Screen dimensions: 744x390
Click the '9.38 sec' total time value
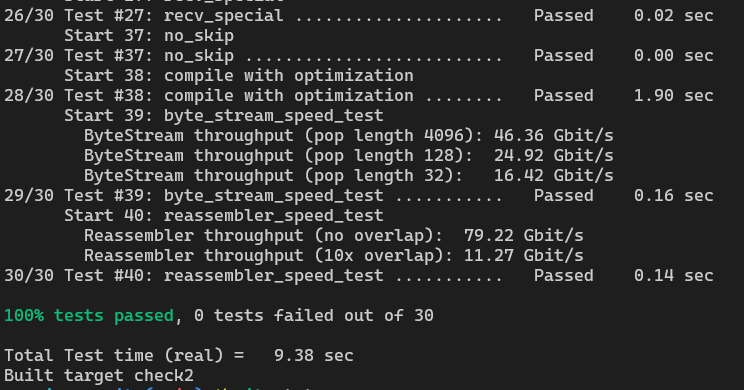tap(314, 356)
